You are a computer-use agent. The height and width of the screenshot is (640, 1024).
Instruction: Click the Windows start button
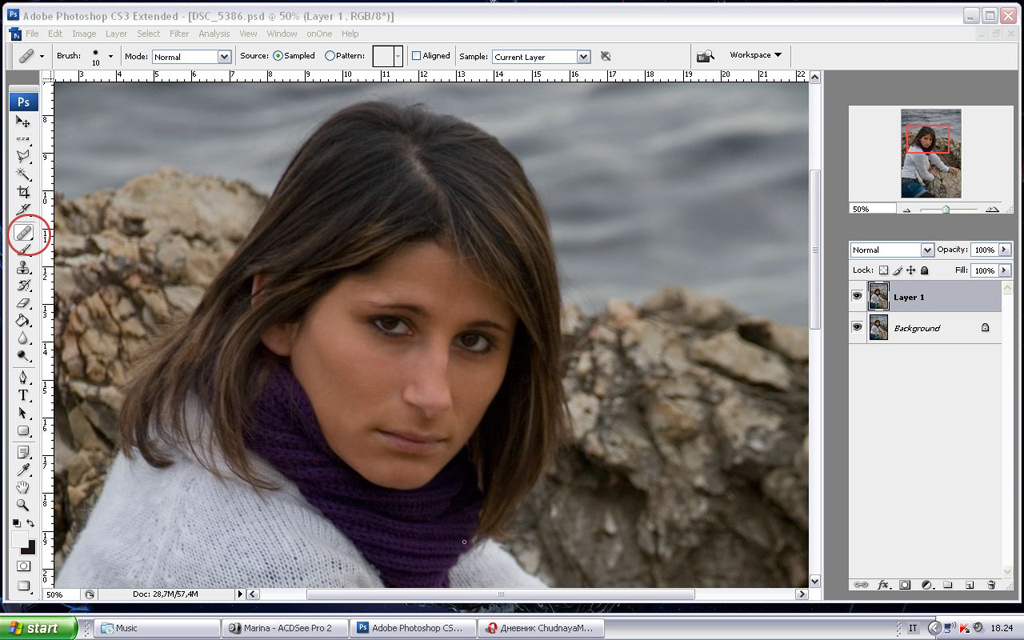[x=38, y=628]
